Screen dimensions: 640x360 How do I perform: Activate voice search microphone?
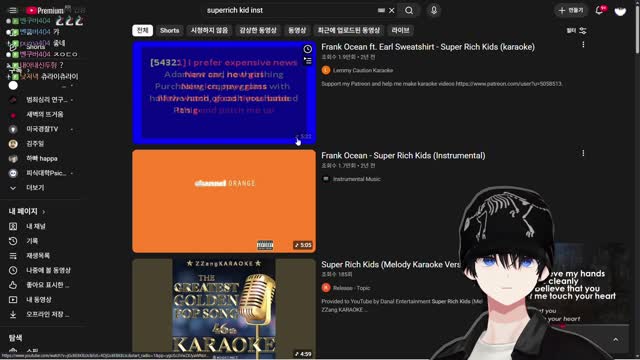[x=434, y=10]
